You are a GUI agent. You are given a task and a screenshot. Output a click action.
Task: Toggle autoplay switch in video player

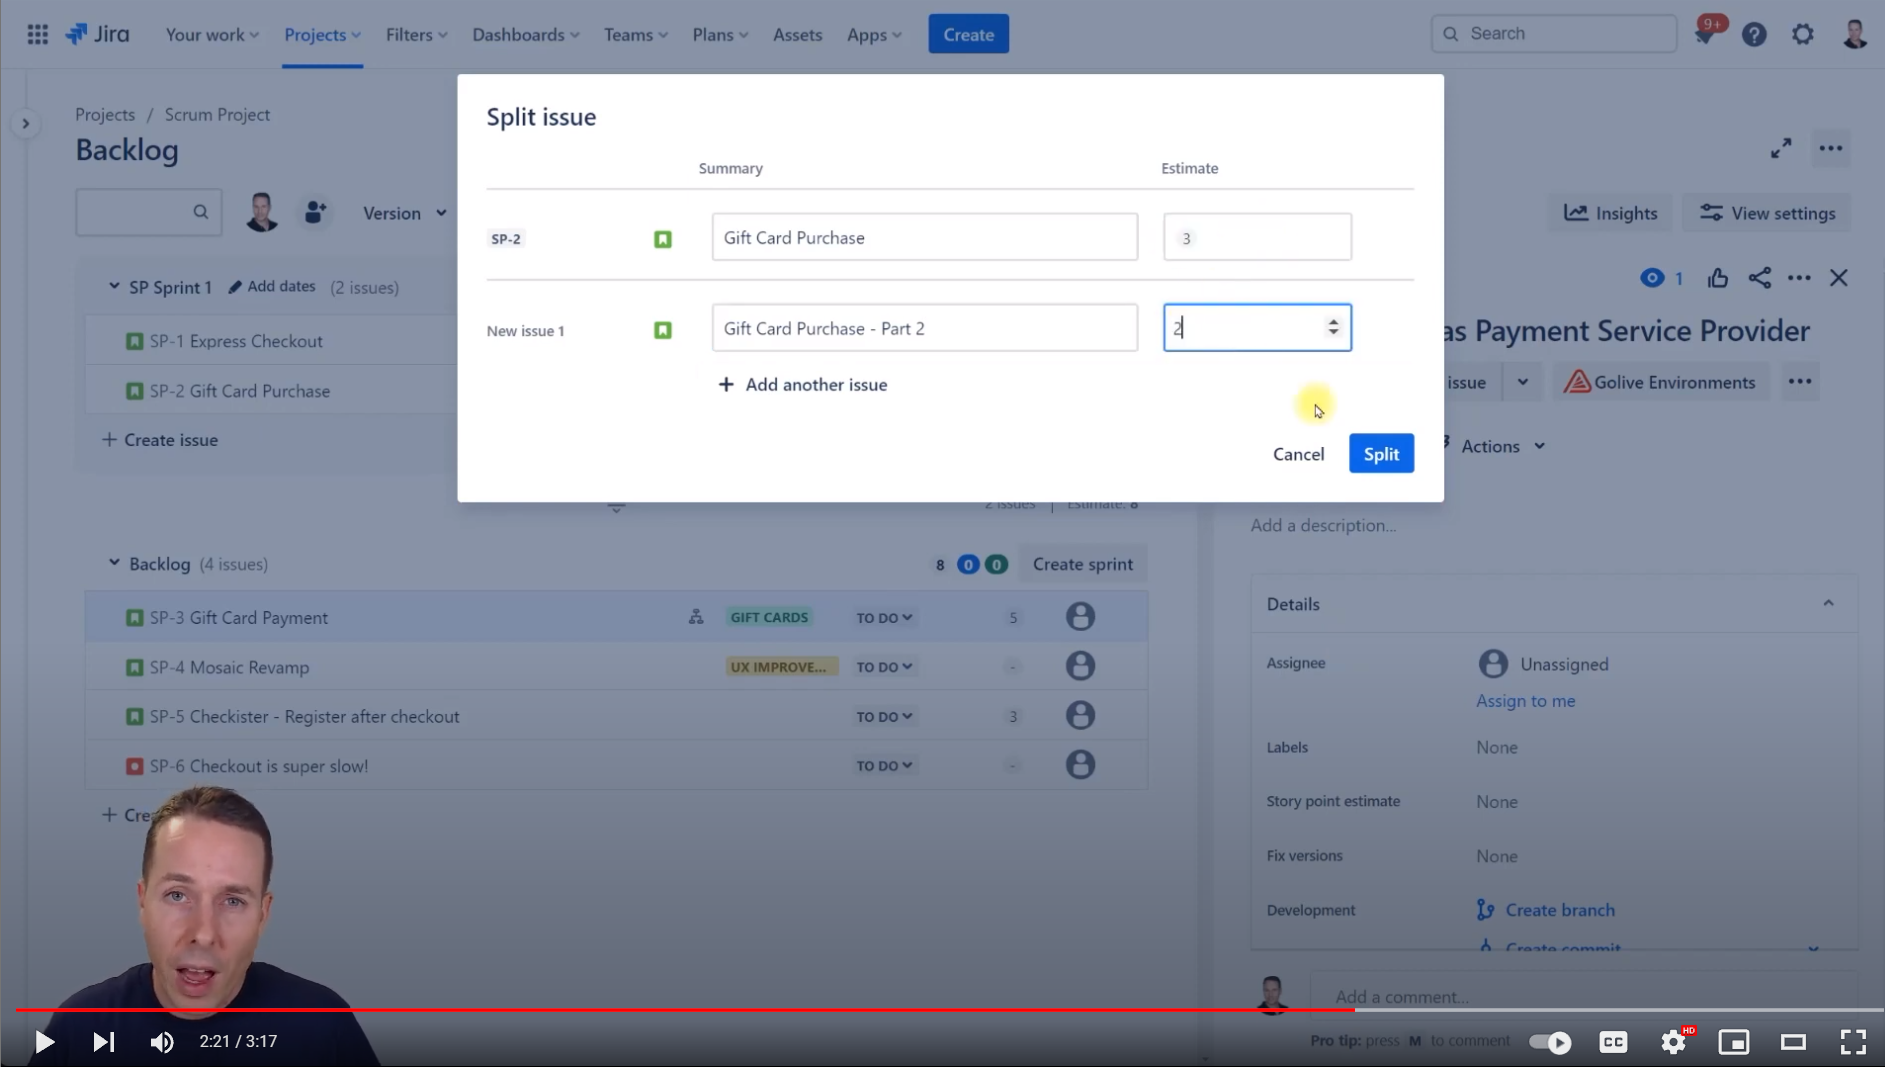[1550, 1042]
